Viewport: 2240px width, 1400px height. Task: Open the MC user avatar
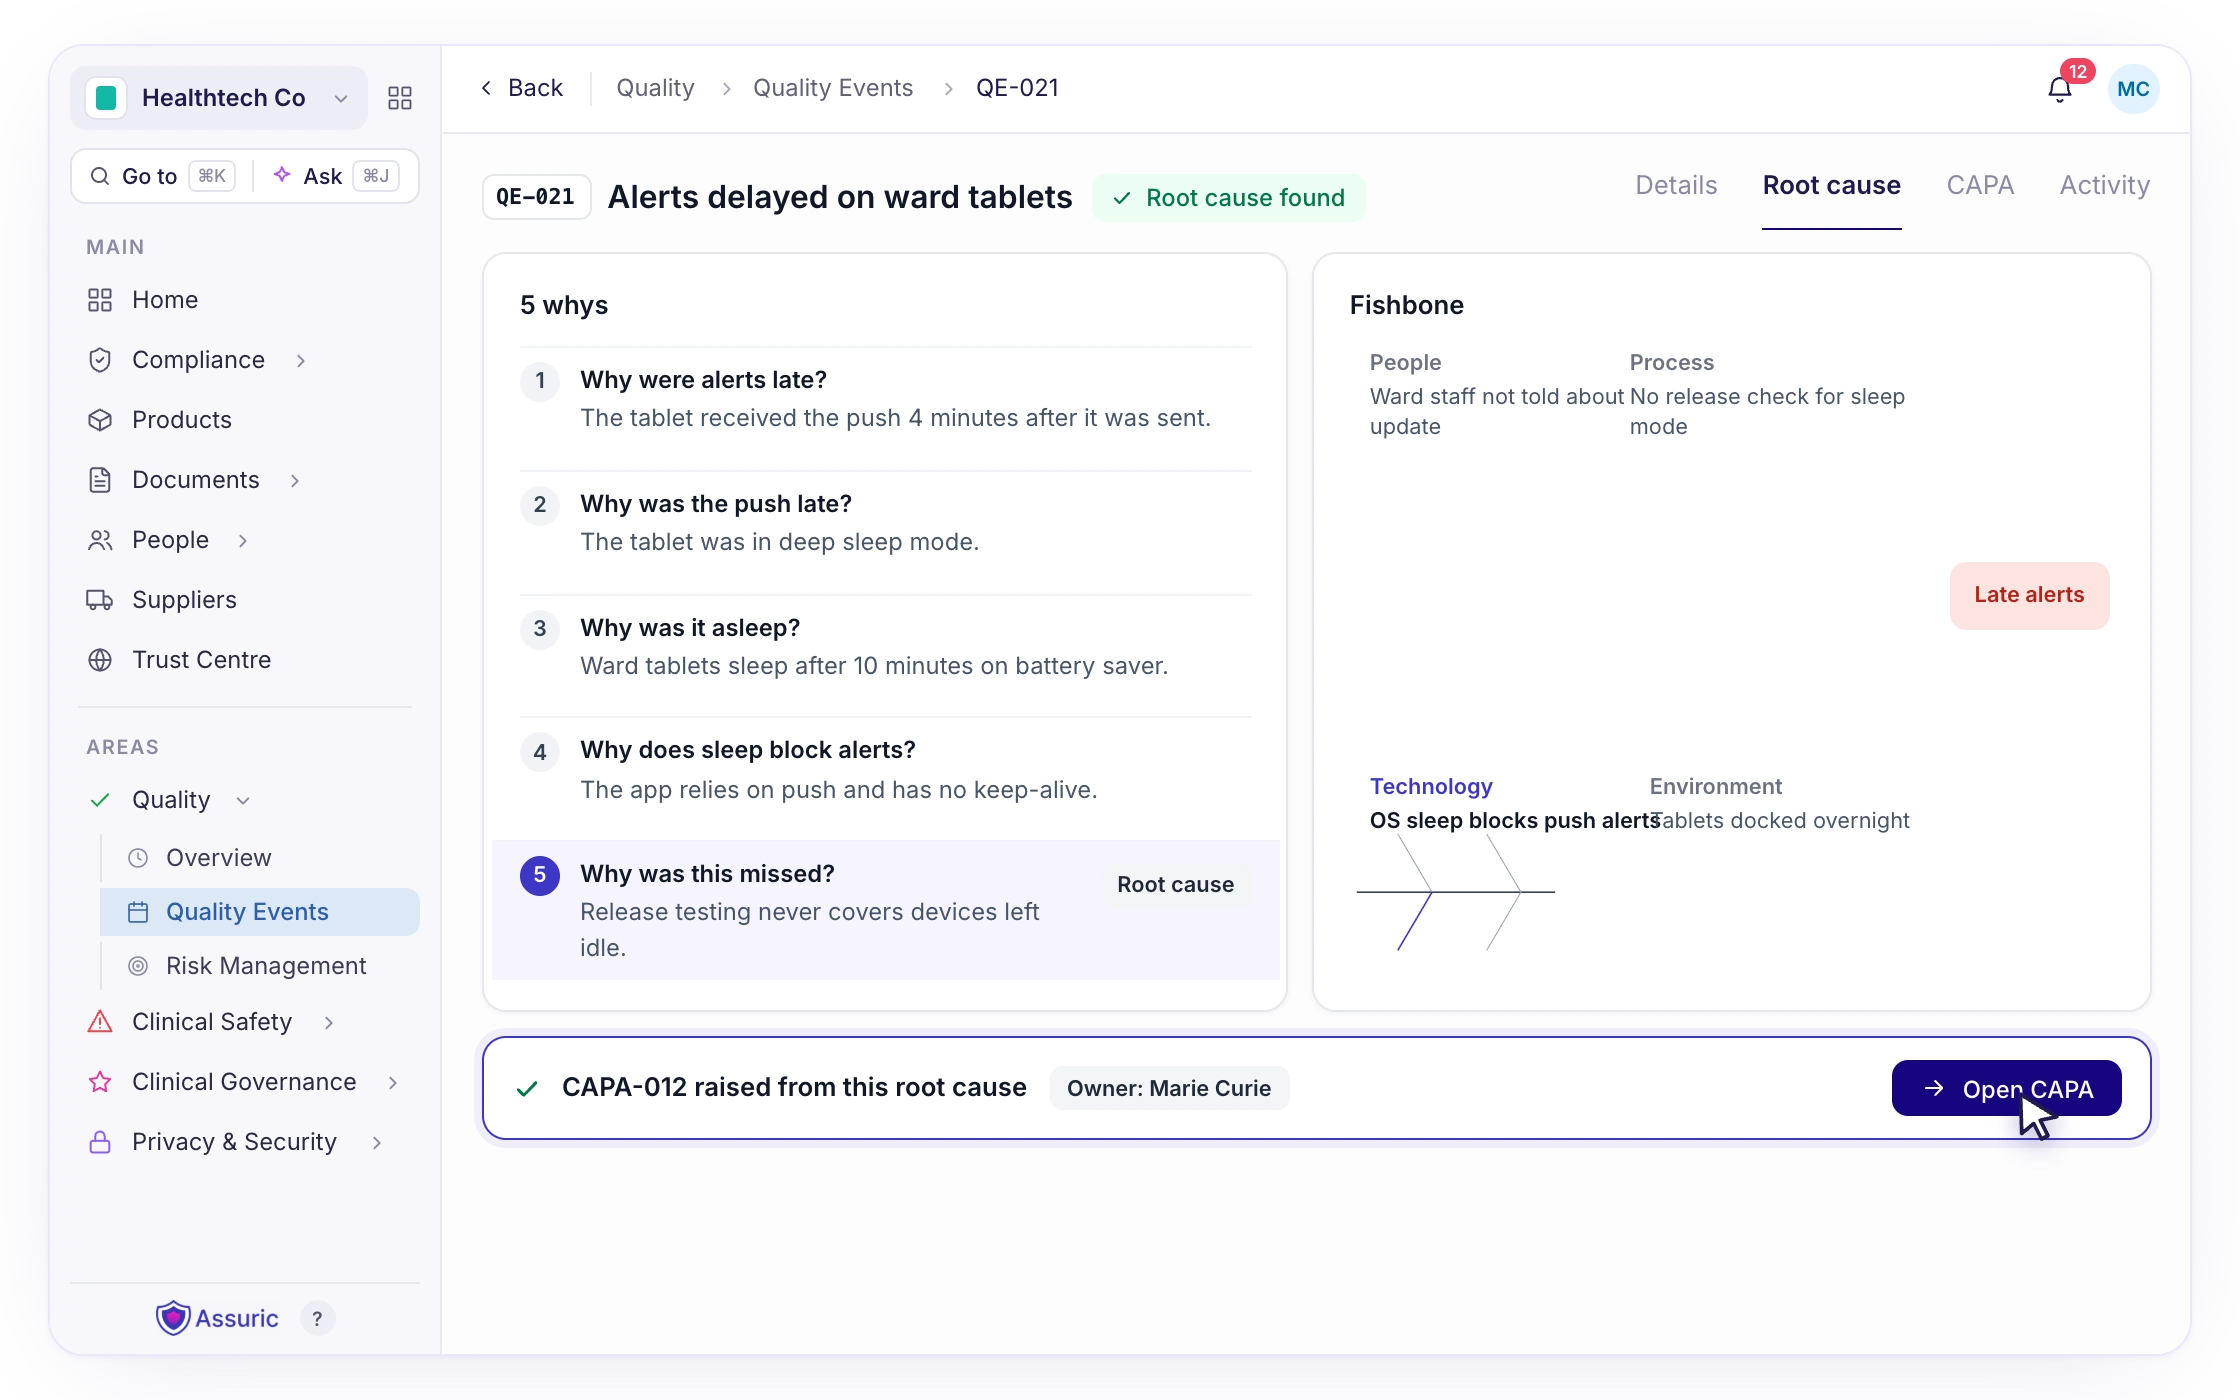pos(2133,89)
